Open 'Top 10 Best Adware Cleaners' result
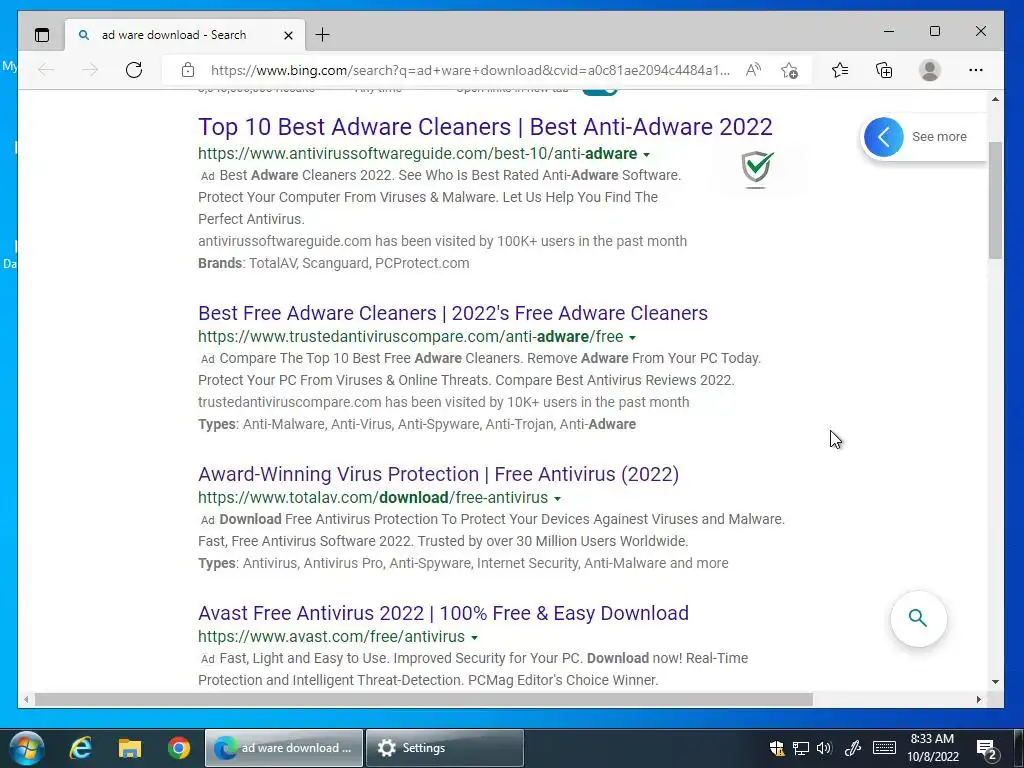 click(x=485, y=127)
